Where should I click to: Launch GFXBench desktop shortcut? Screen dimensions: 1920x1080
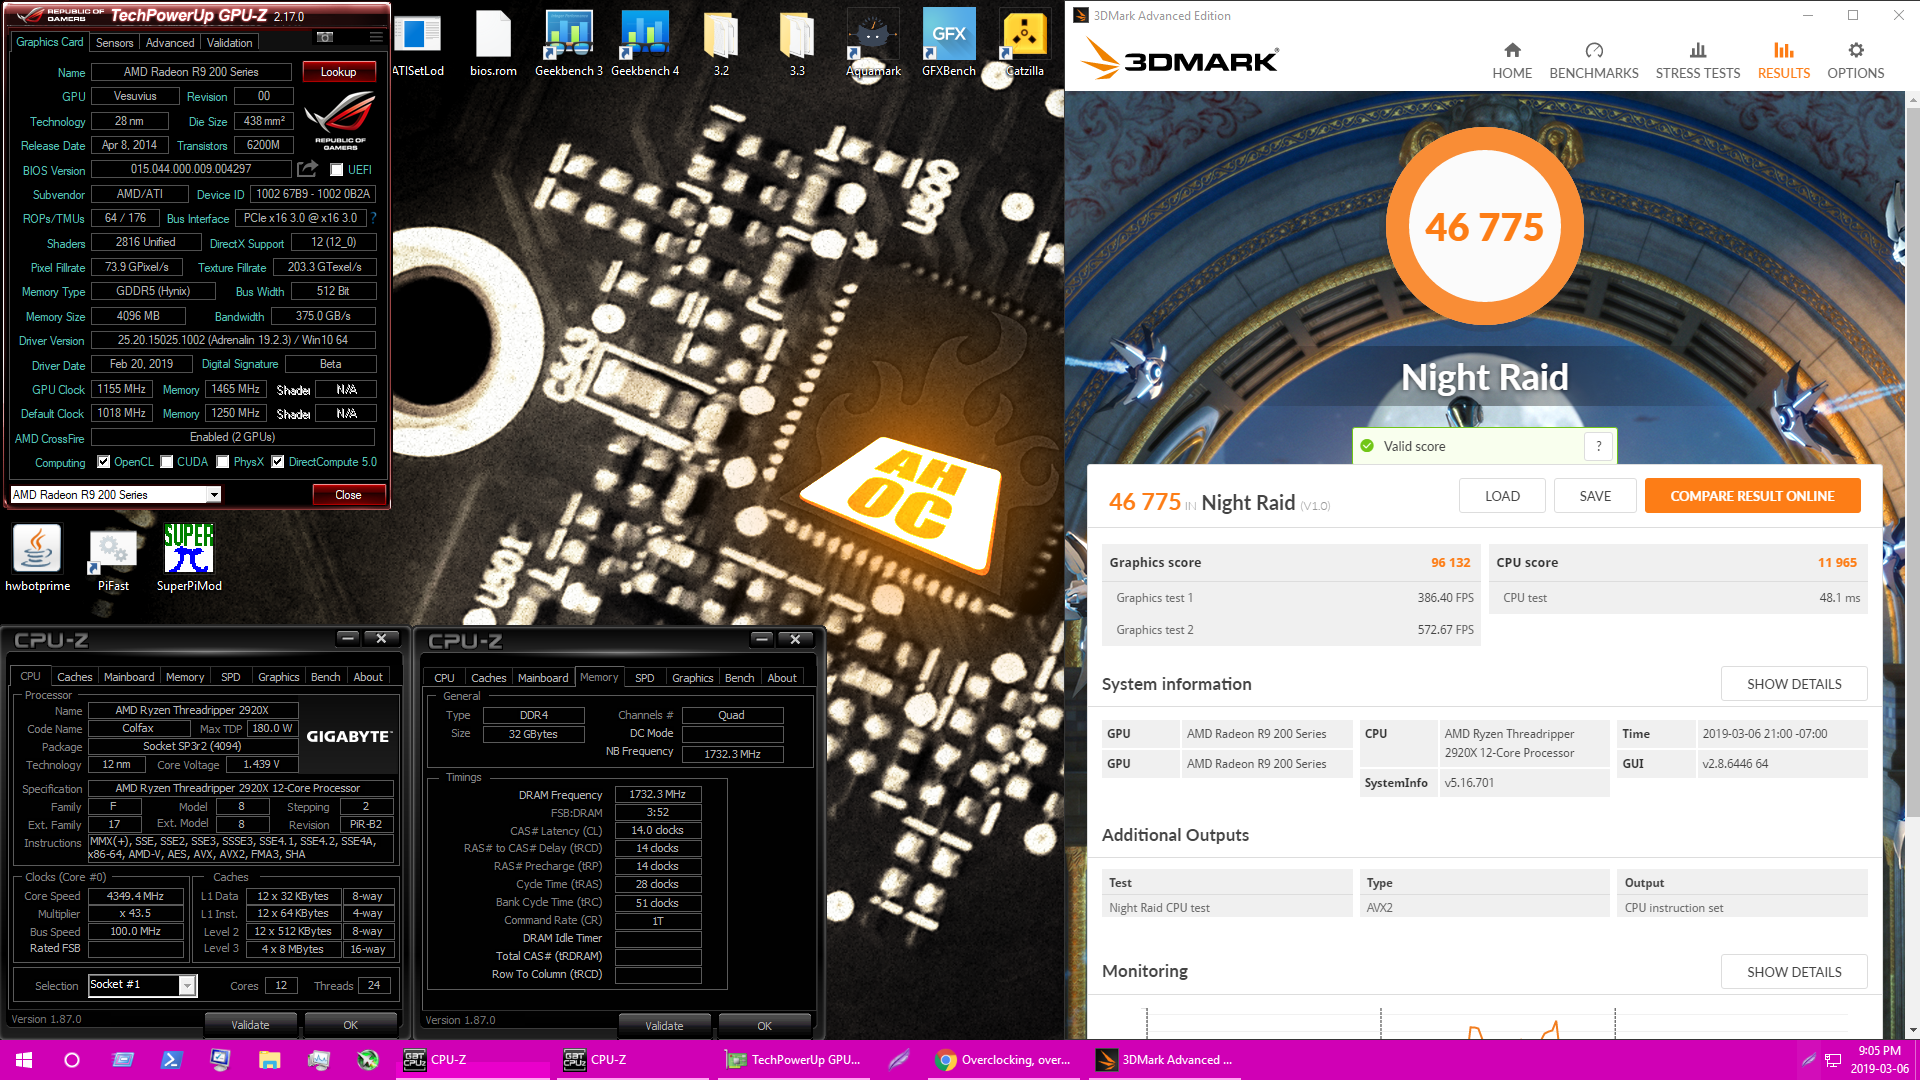pos(949,44)
